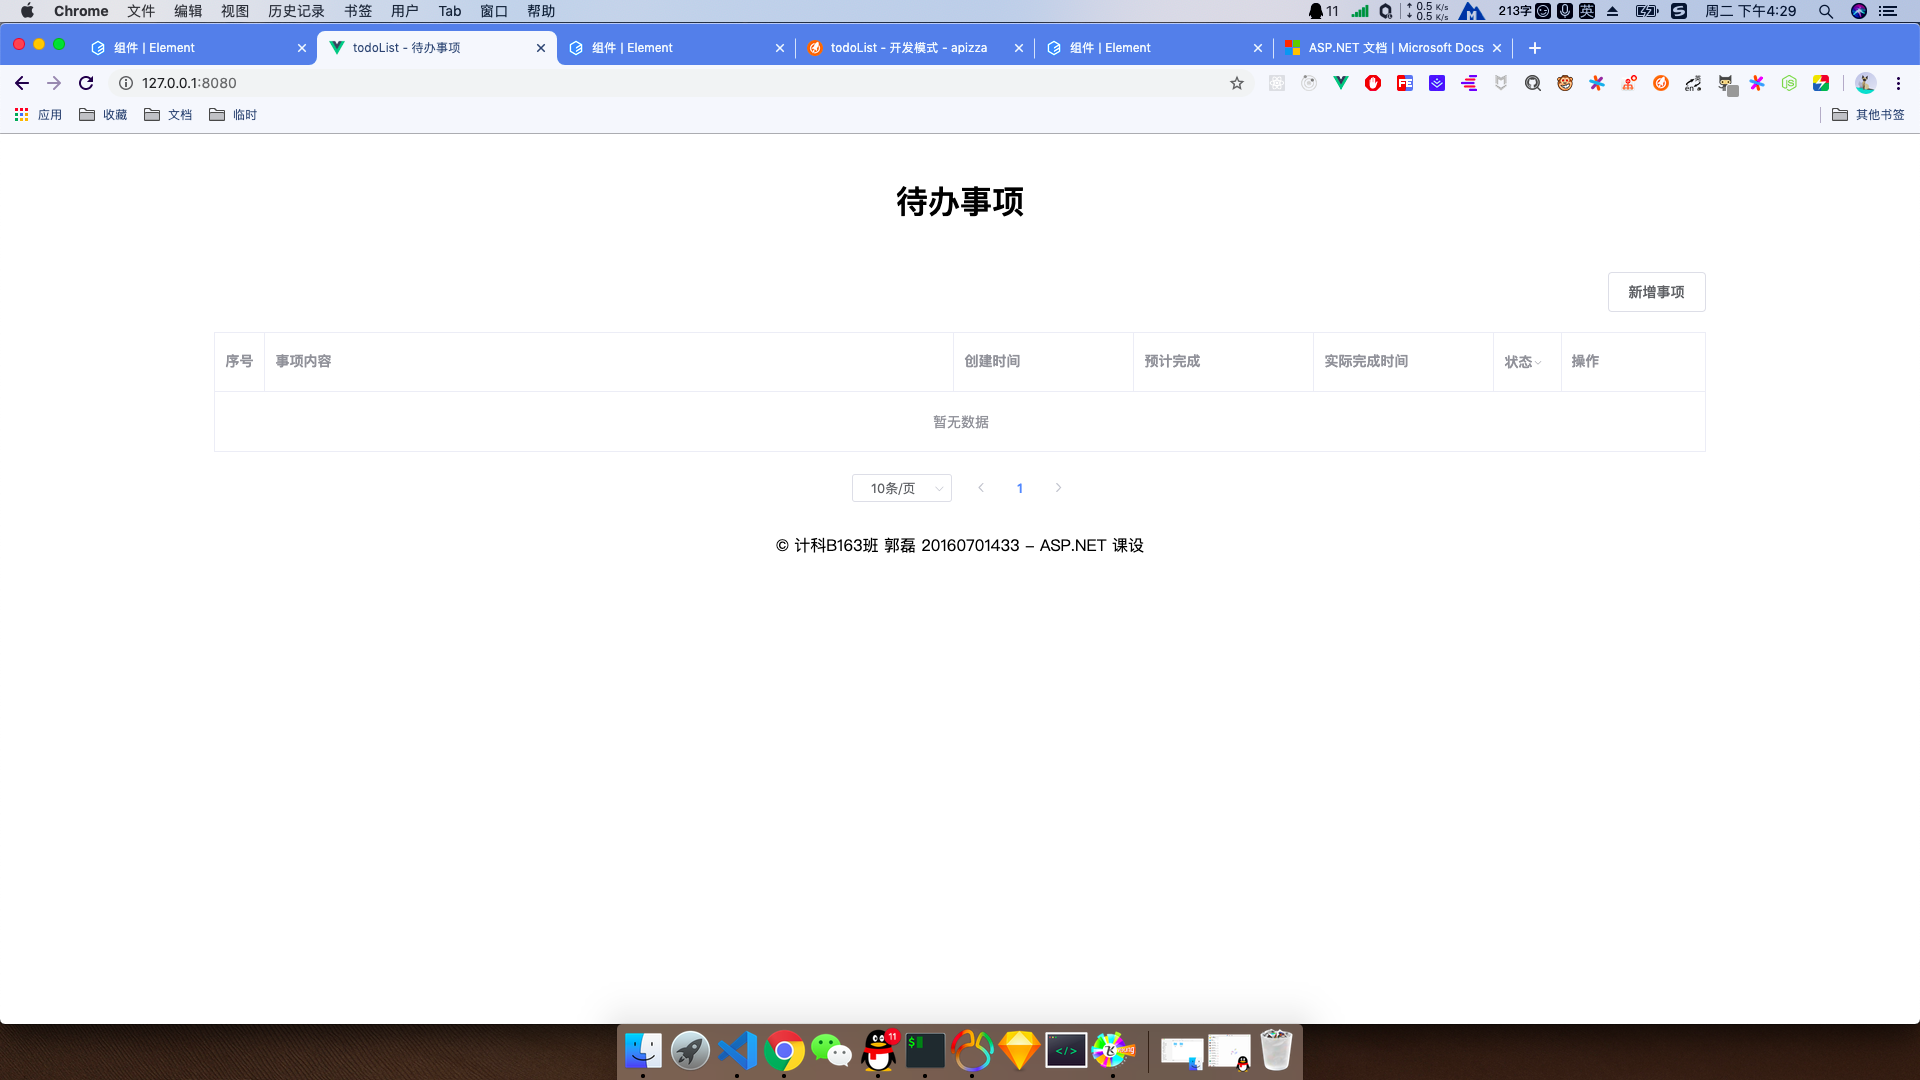This screenshot has height=1080, width=1920.
Task: Go to pagination page 1
Action: (x=1019, y=488)
